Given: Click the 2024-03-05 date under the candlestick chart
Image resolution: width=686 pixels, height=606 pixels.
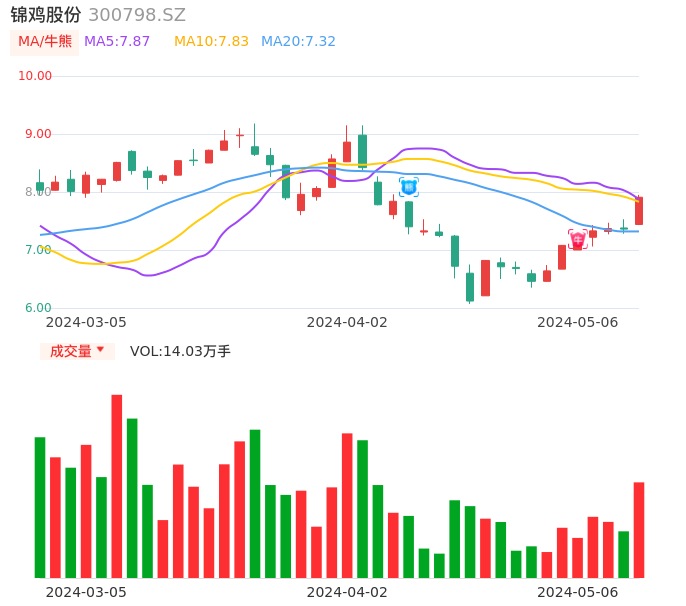Looking at the screenshot, I should pyautogui.click(x=86, y=322).
